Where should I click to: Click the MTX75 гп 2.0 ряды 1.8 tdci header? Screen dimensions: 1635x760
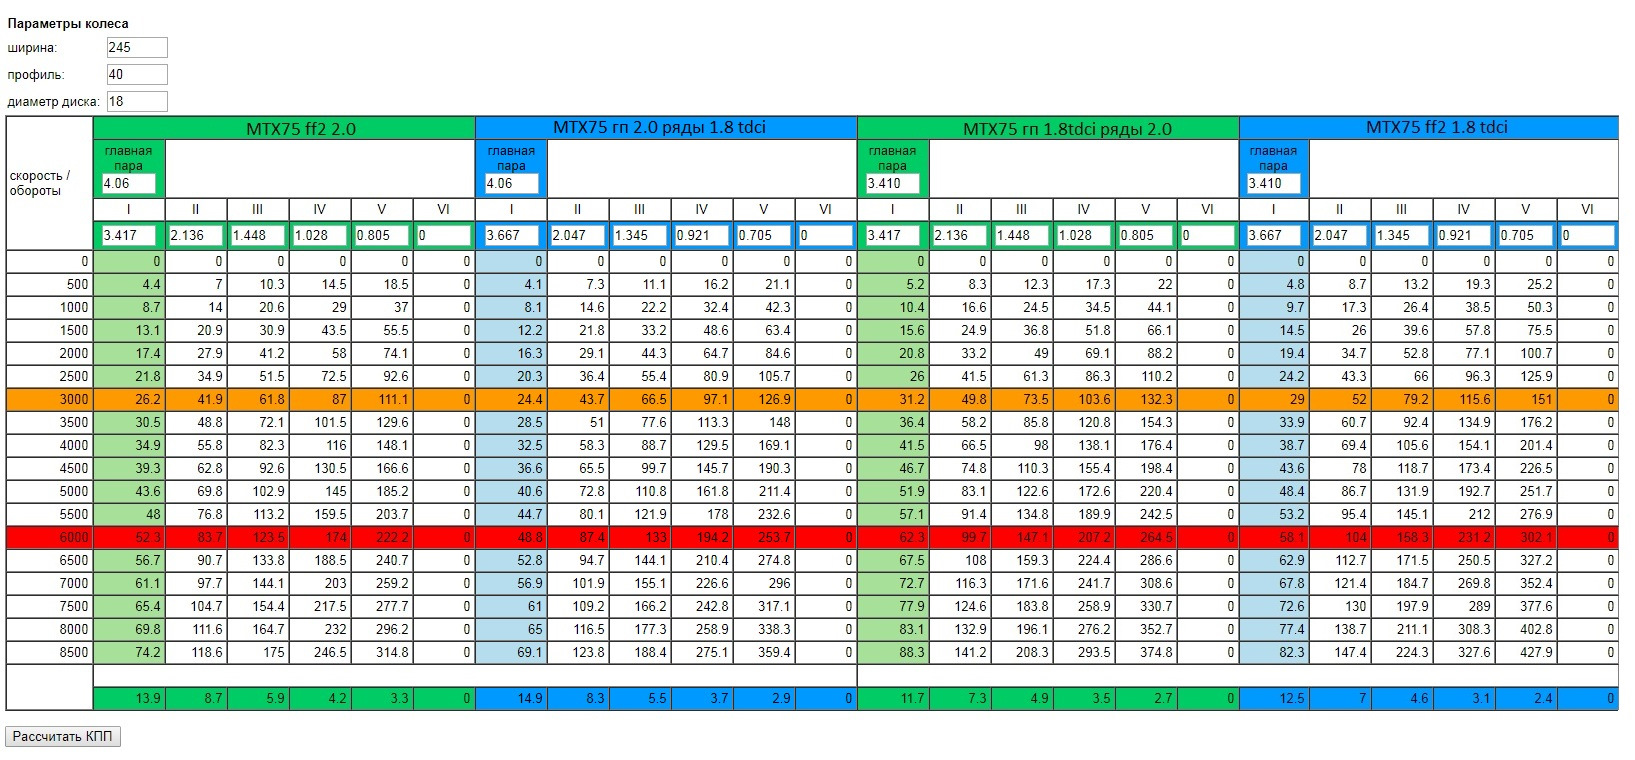[x=666, y=128]
